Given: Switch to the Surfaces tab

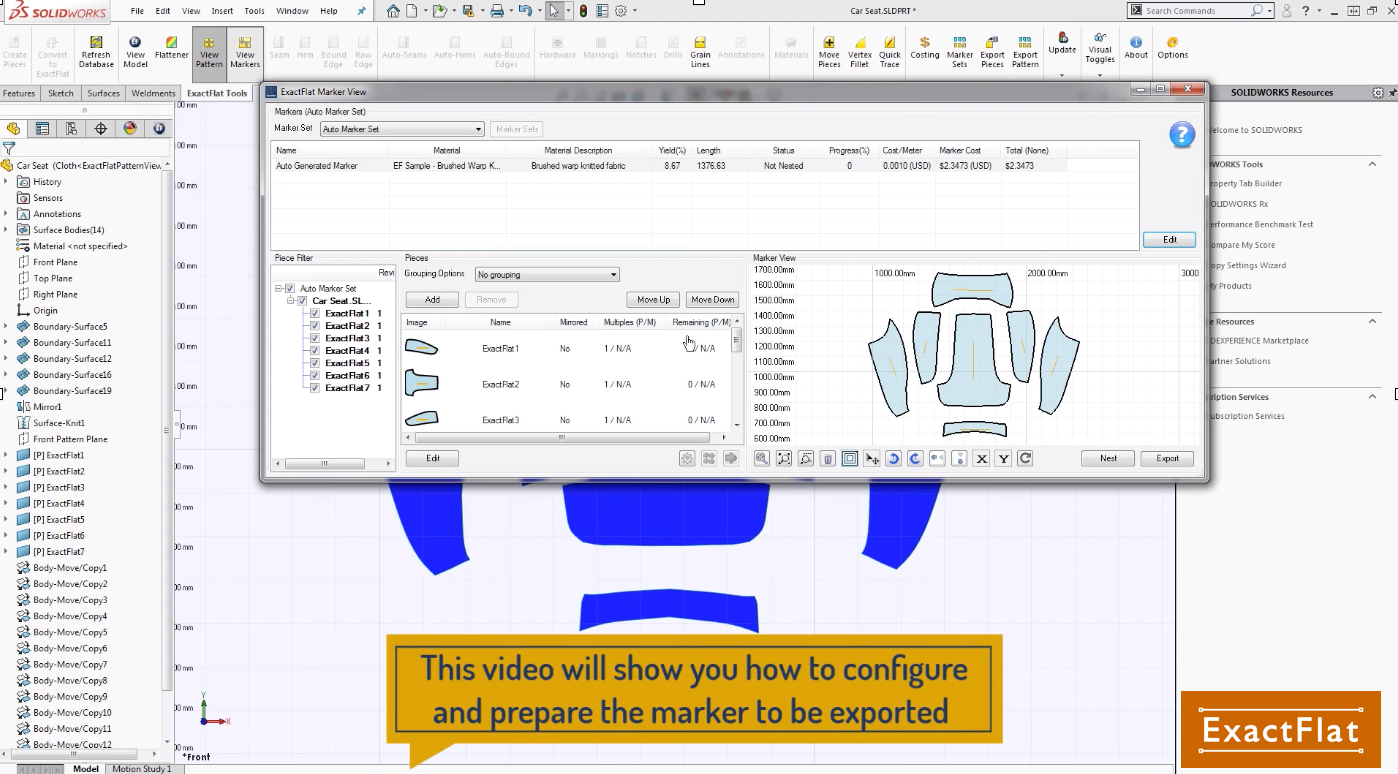Looking at the screenshot, I should click(x=103, y=93).
